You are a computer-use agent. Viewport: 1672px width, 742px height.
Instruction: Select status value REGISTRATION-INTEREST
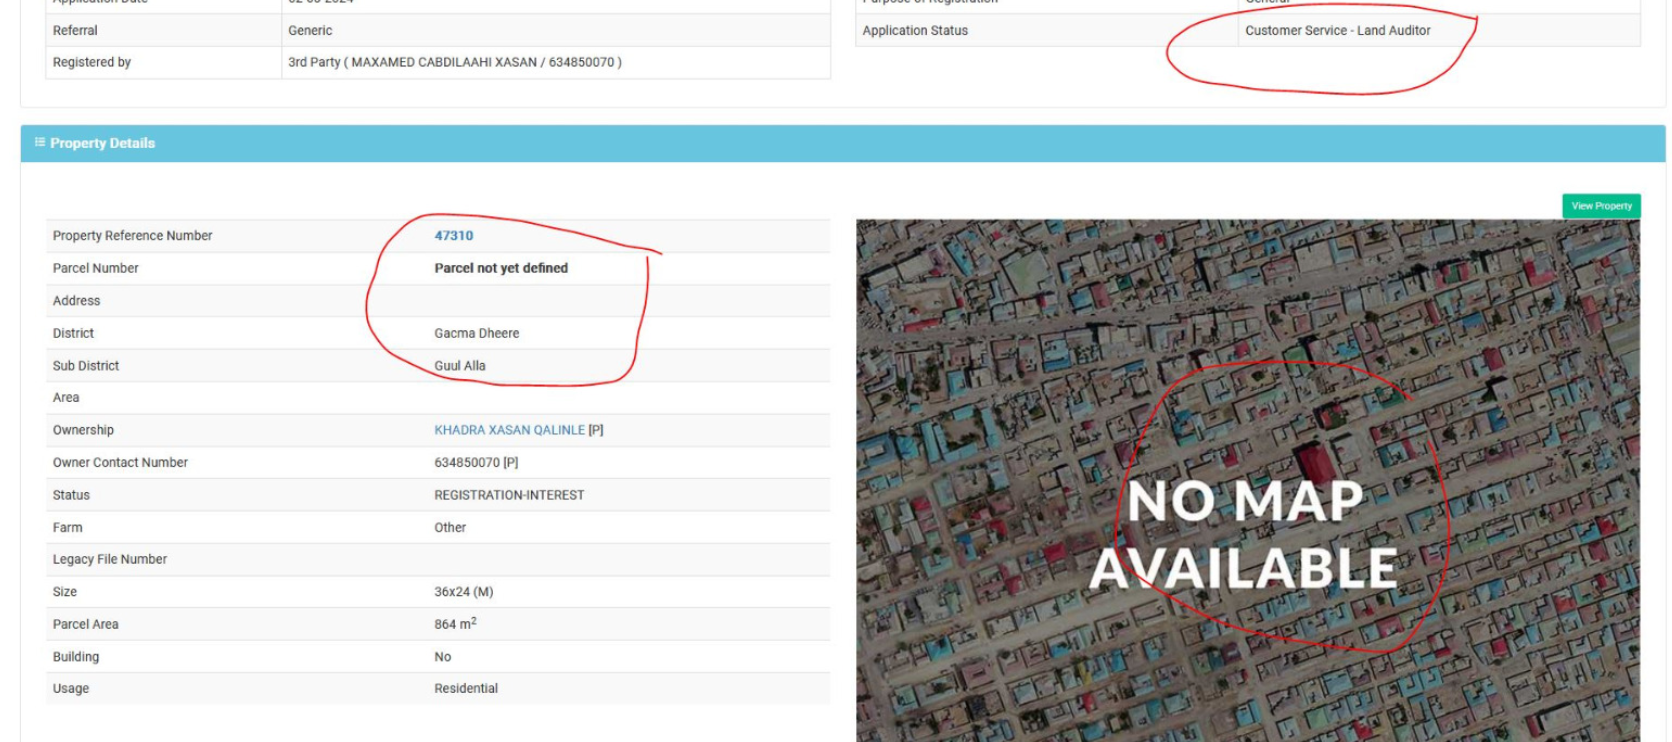[x=509, y=495]
